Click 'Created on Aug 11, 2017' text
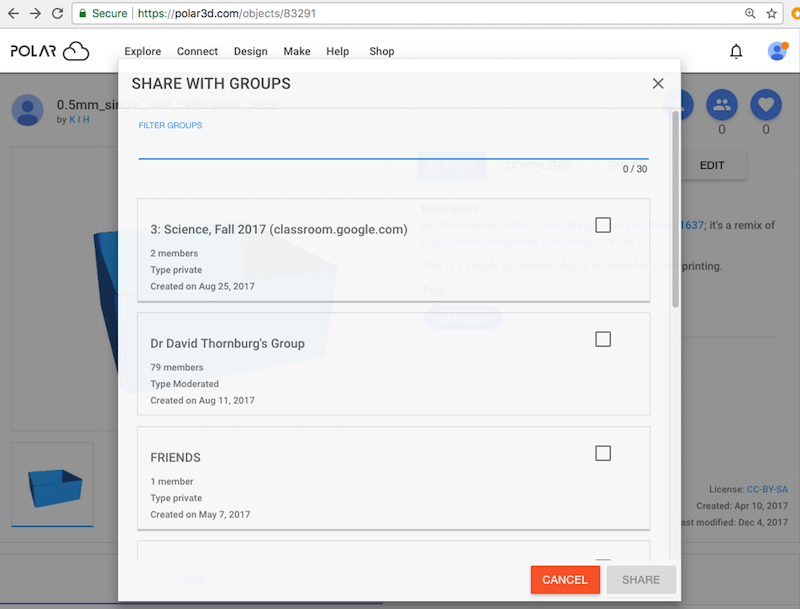800x609 pixels. pos(203,400)
